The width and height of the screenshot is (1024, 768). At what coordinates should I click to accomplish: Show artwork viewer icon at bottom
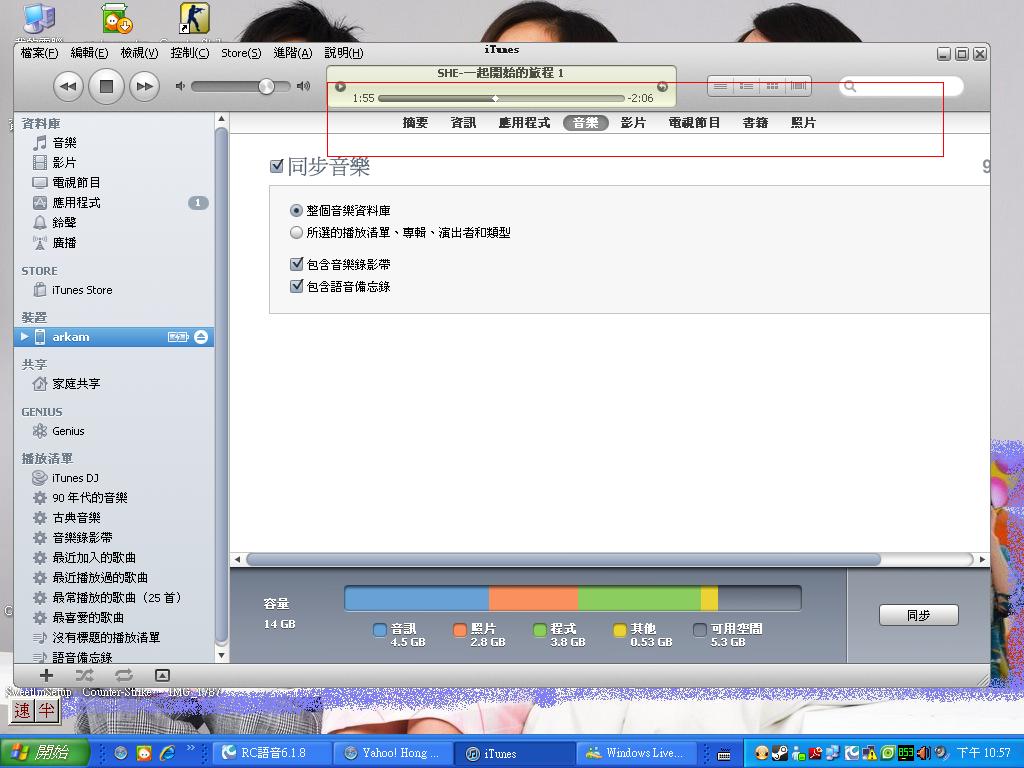tap(162, 675)
